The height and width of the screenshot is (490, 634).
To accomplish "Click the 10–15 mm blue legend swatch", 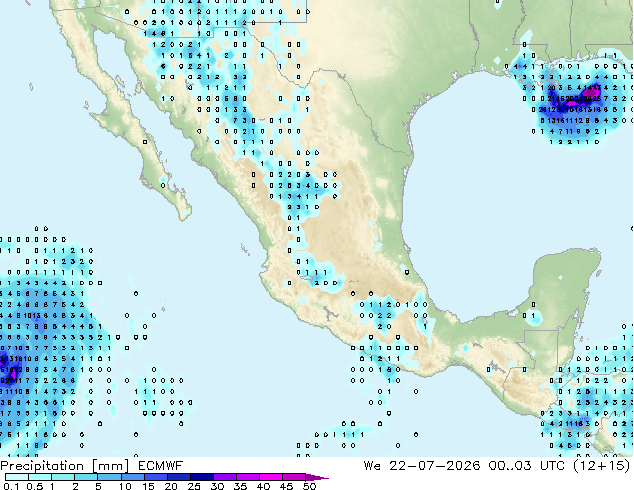I will 132,477.
